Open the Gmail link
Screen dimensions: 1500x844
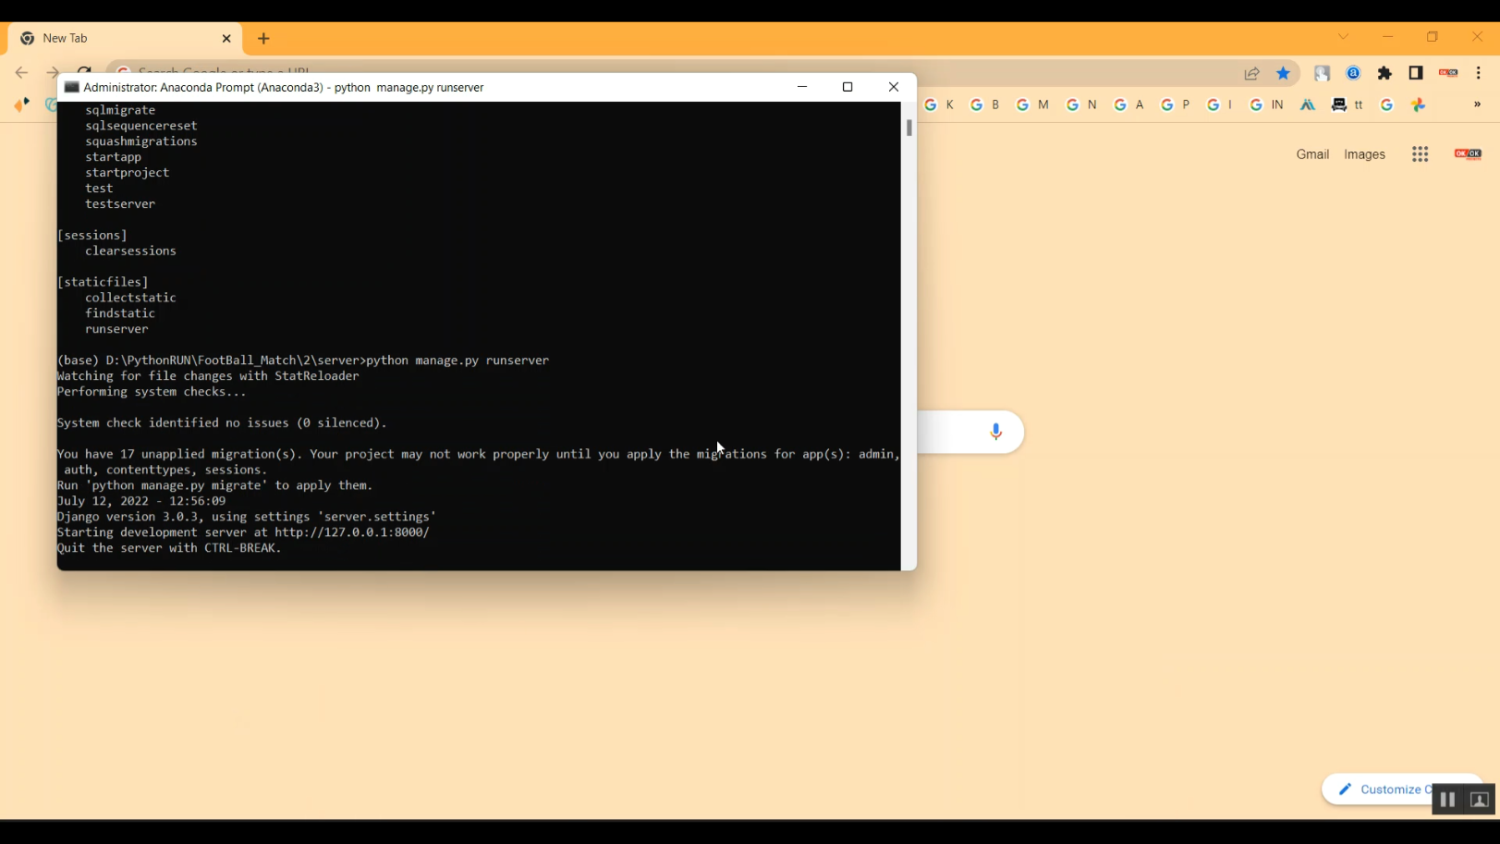click(x=1312, y=154)
